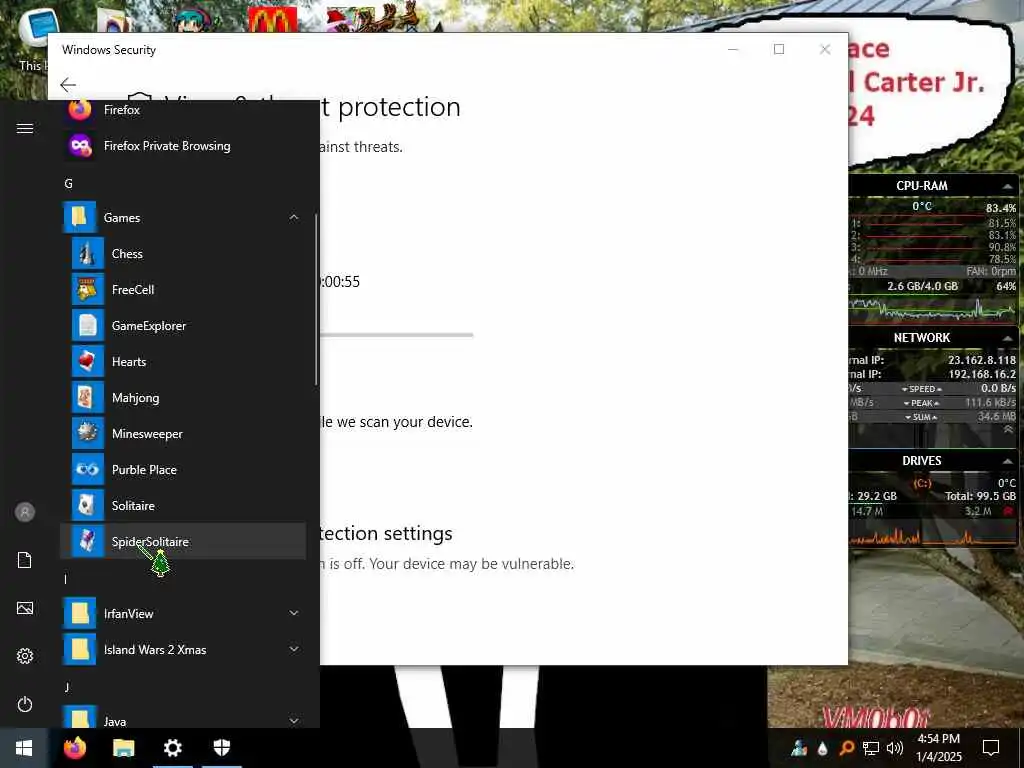Open network status icon in system tray
Screen dimensions: 1024x768
[x=871, y=748]
